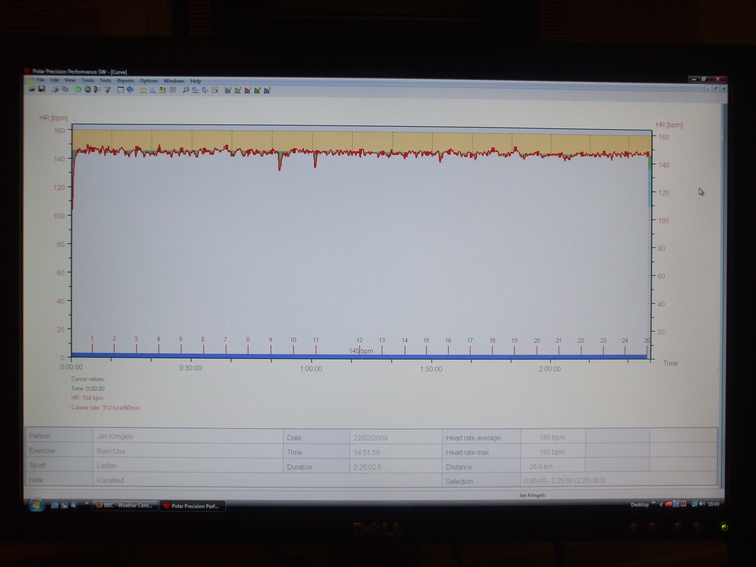The height and width of the screenshot is (567, 756).
Task: Open the Windows Start orb
Action: (36, 505)
